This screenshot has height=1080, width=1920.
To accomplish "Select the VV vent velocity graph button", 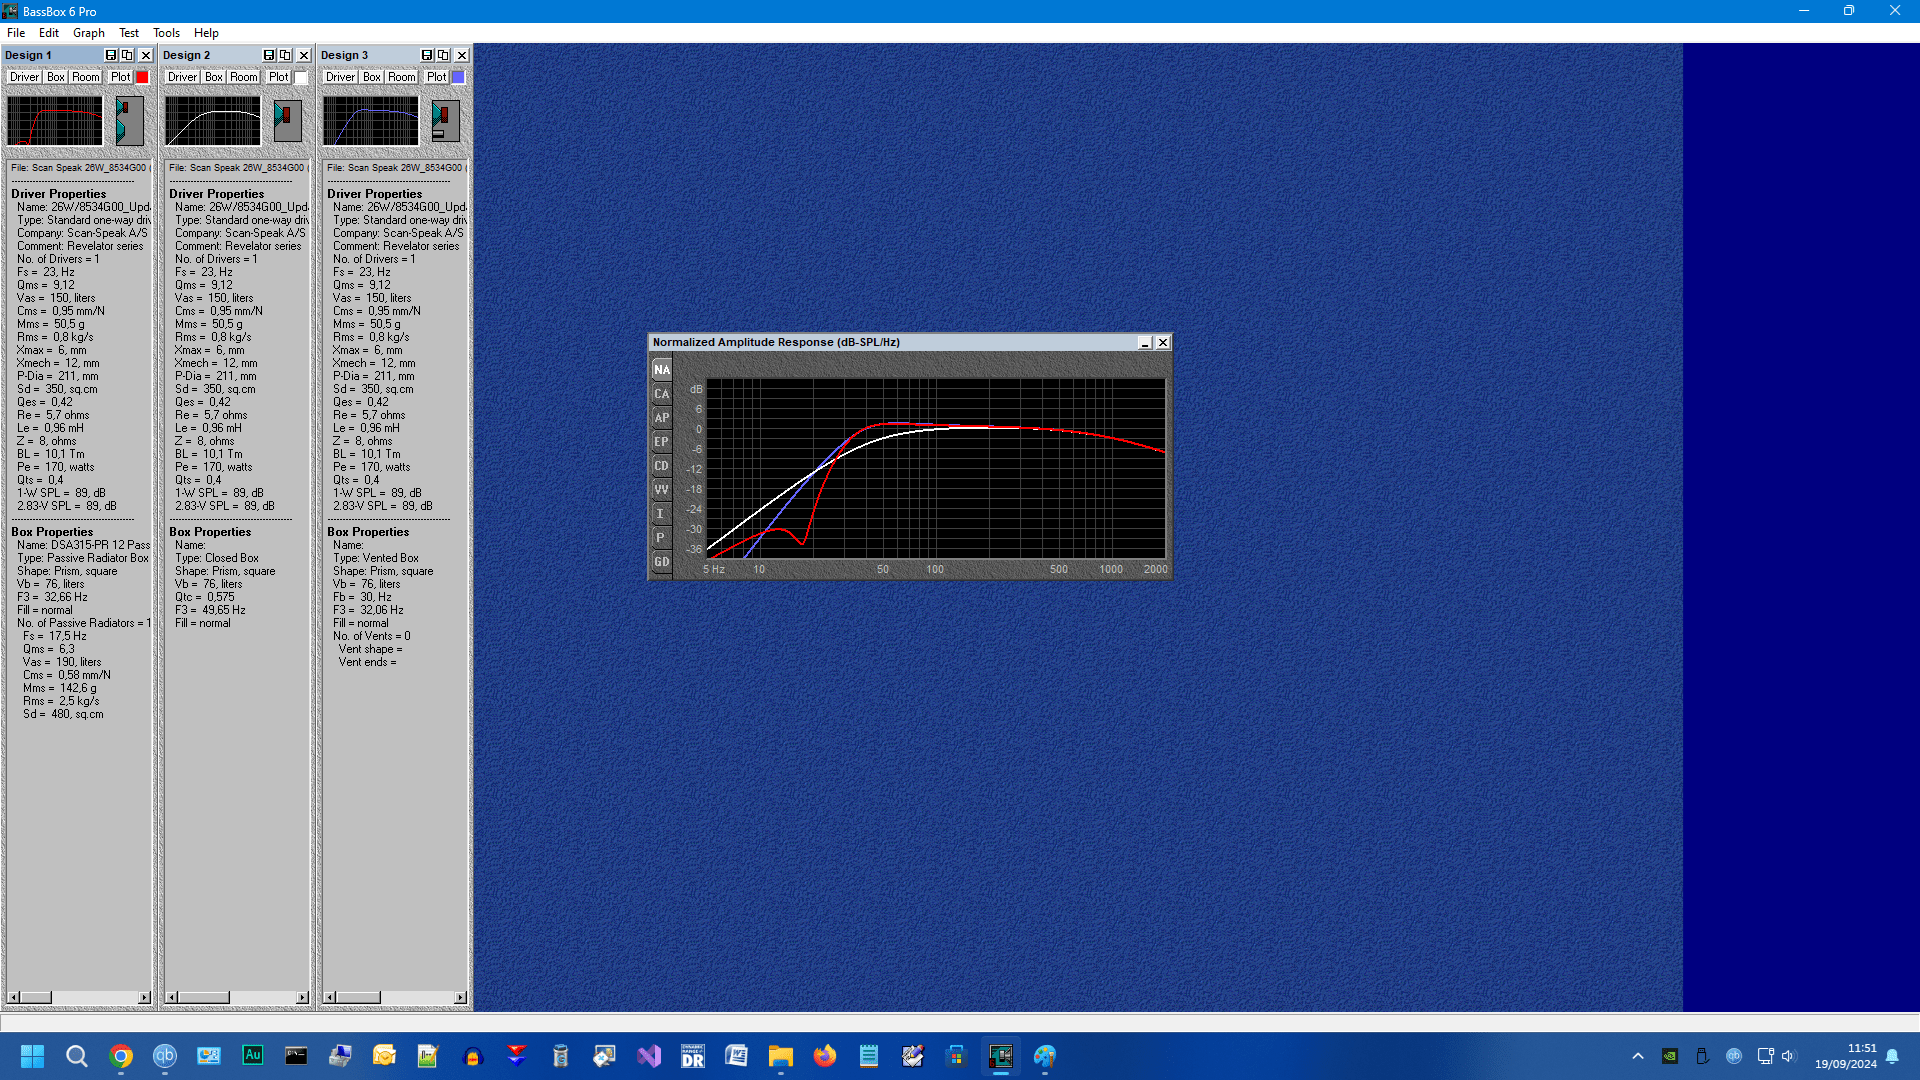I will point(661,489).
